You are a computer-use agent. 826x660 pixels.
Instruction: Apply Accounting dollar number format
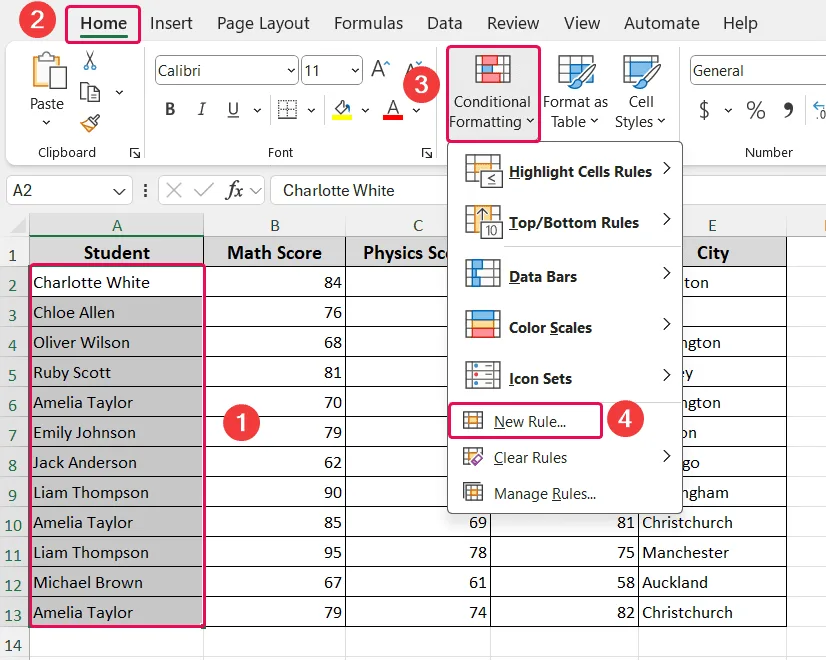coord(704,110)
